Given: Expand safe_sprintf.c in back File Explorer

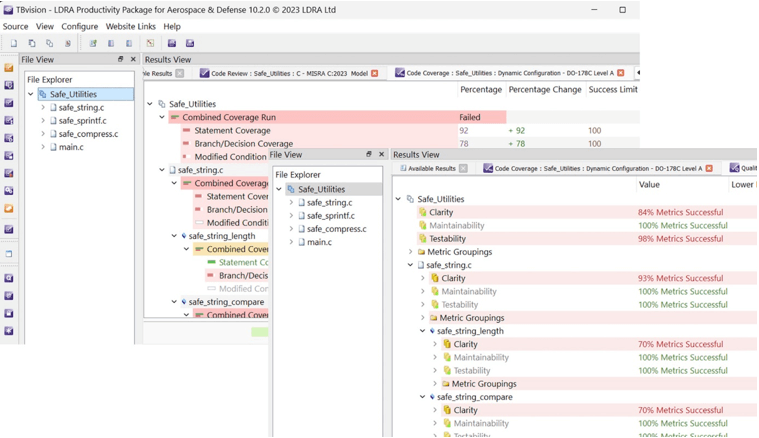Looking at the screenshot, I should point(43,121).
